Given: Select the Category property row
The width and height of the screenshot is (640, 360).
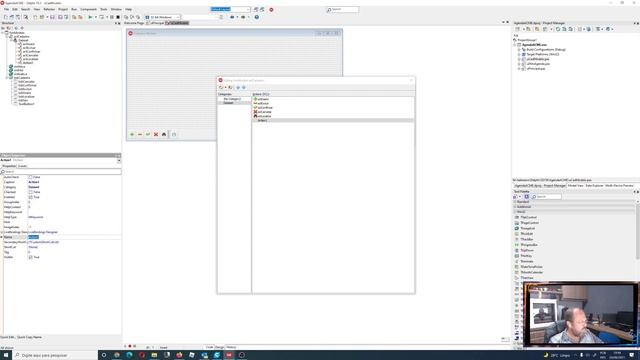Looking at the screenshot, I should pos(61,187).
